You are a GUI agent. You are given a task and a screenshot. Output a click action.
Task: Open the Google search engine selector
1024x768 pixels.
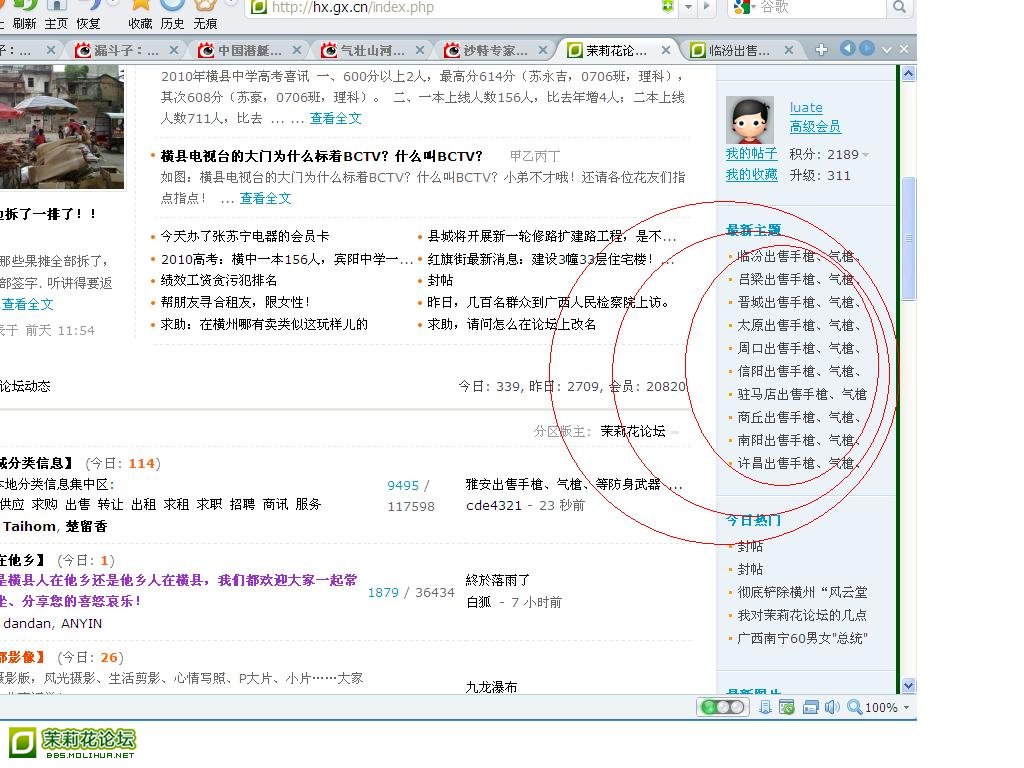(745, 7)
